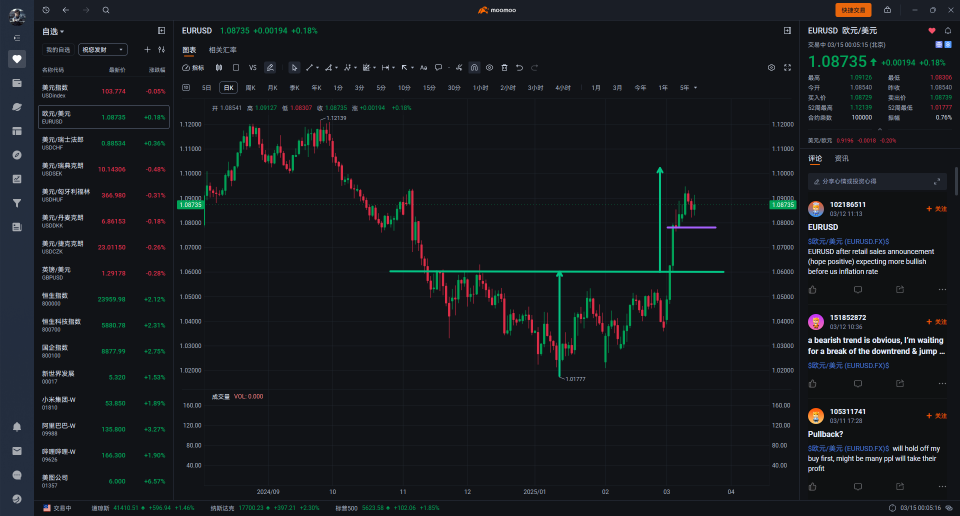960x516 pixels.
Task: Select the 4小时 timeframe
Action: pyautogui.click(x=563, y=88)
